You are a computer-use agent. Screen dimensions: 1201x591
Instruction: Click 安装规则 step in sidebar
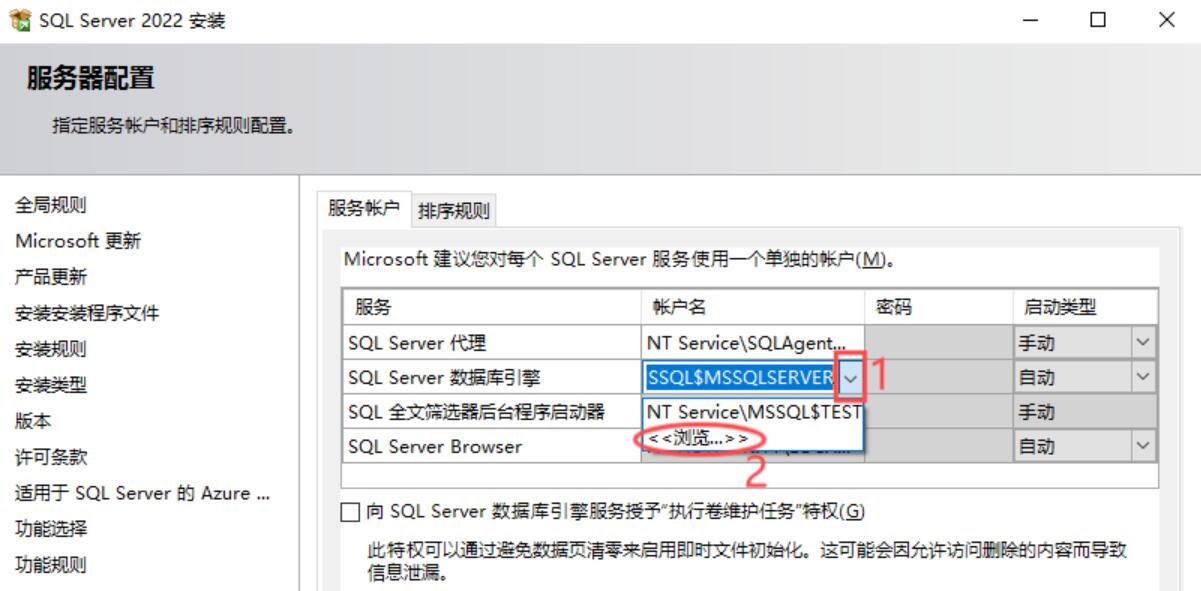(51, 349)
